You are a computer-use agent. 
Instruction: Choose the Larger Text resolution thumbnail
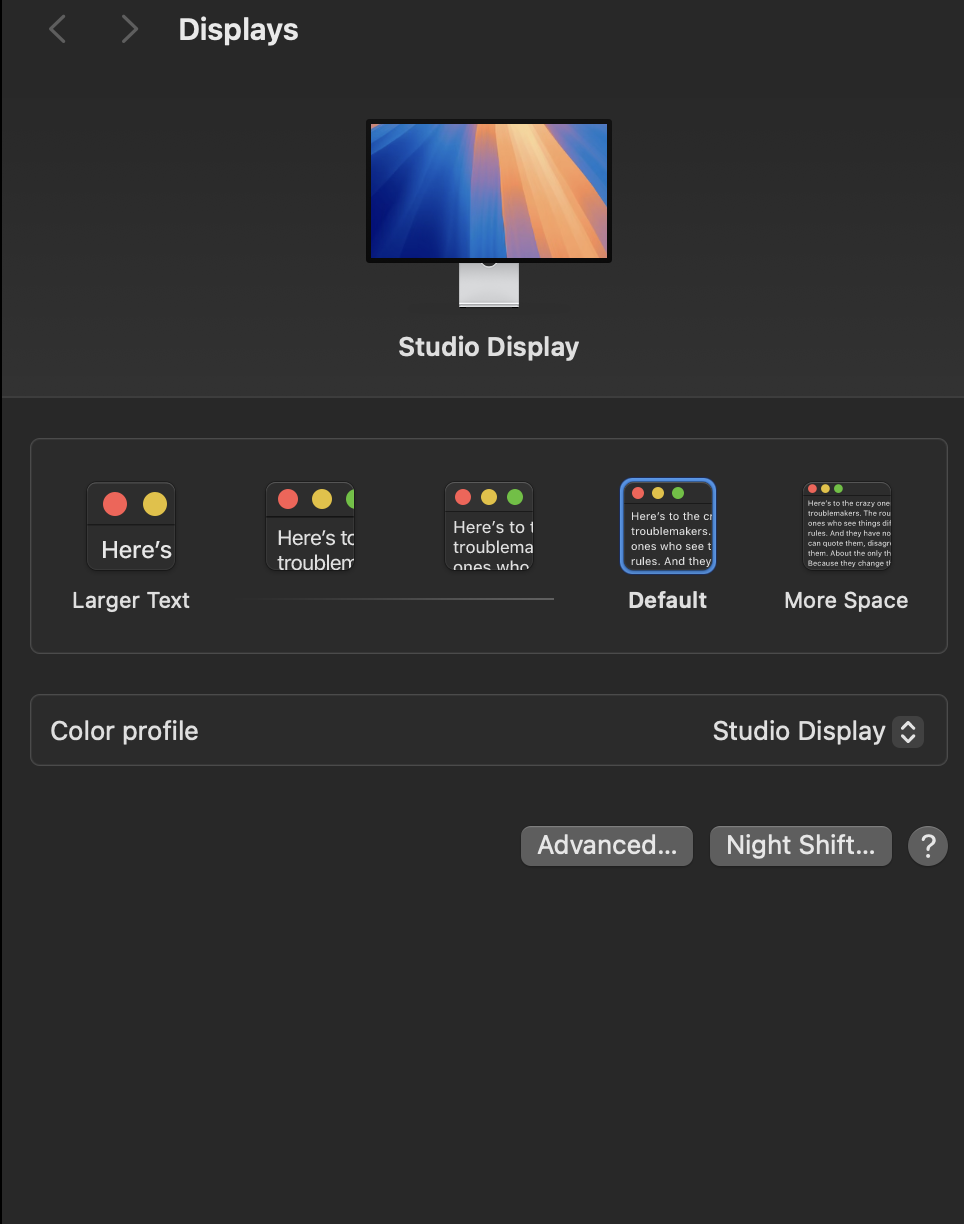tap(131, 527)
